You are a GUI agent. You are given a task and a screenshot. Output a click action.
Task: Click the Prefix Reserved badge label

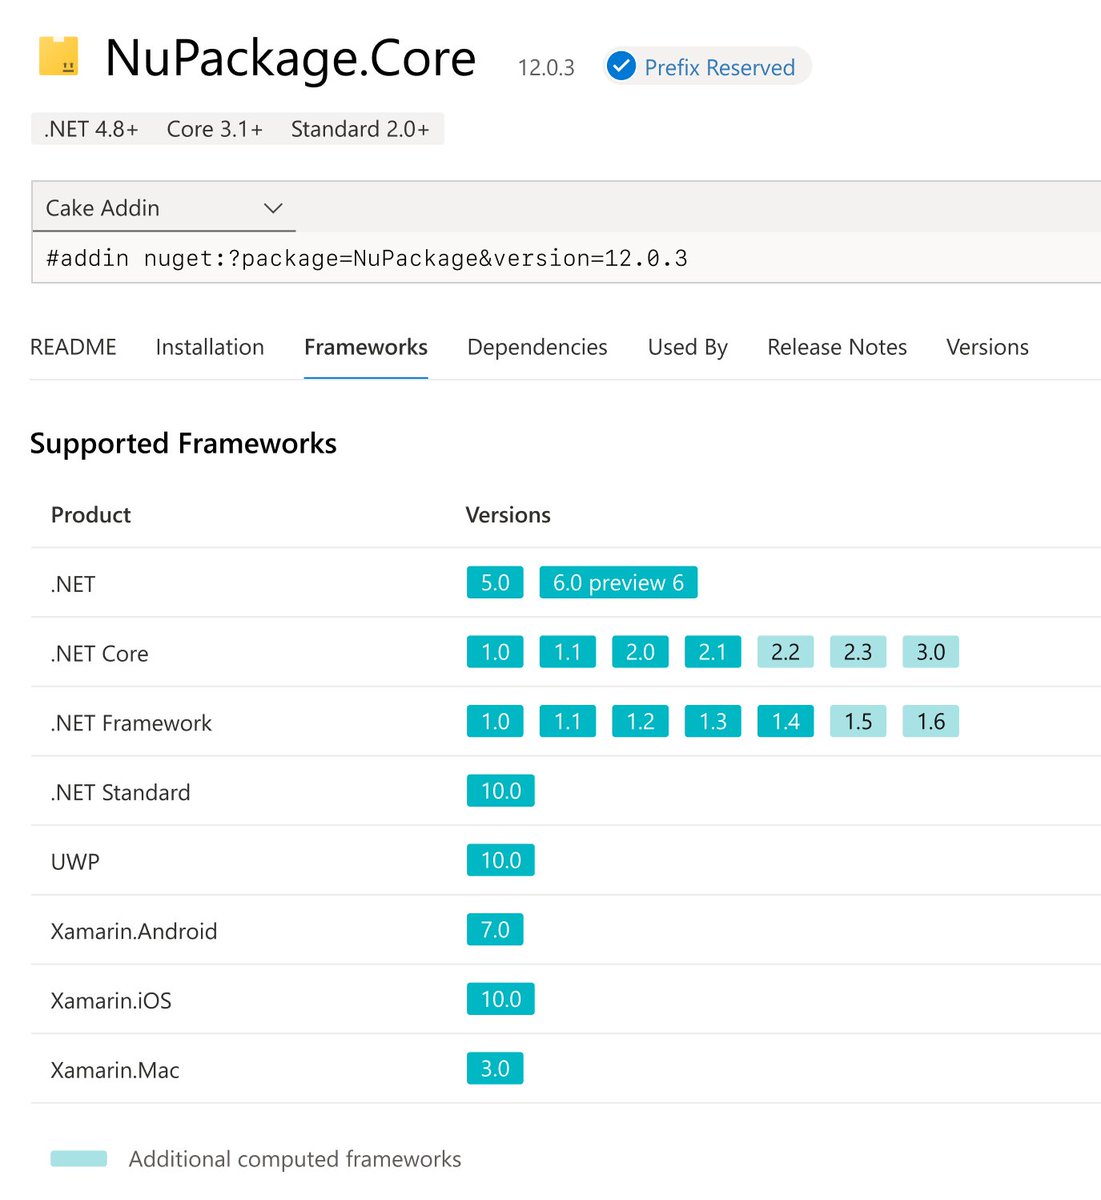(720, 67)
